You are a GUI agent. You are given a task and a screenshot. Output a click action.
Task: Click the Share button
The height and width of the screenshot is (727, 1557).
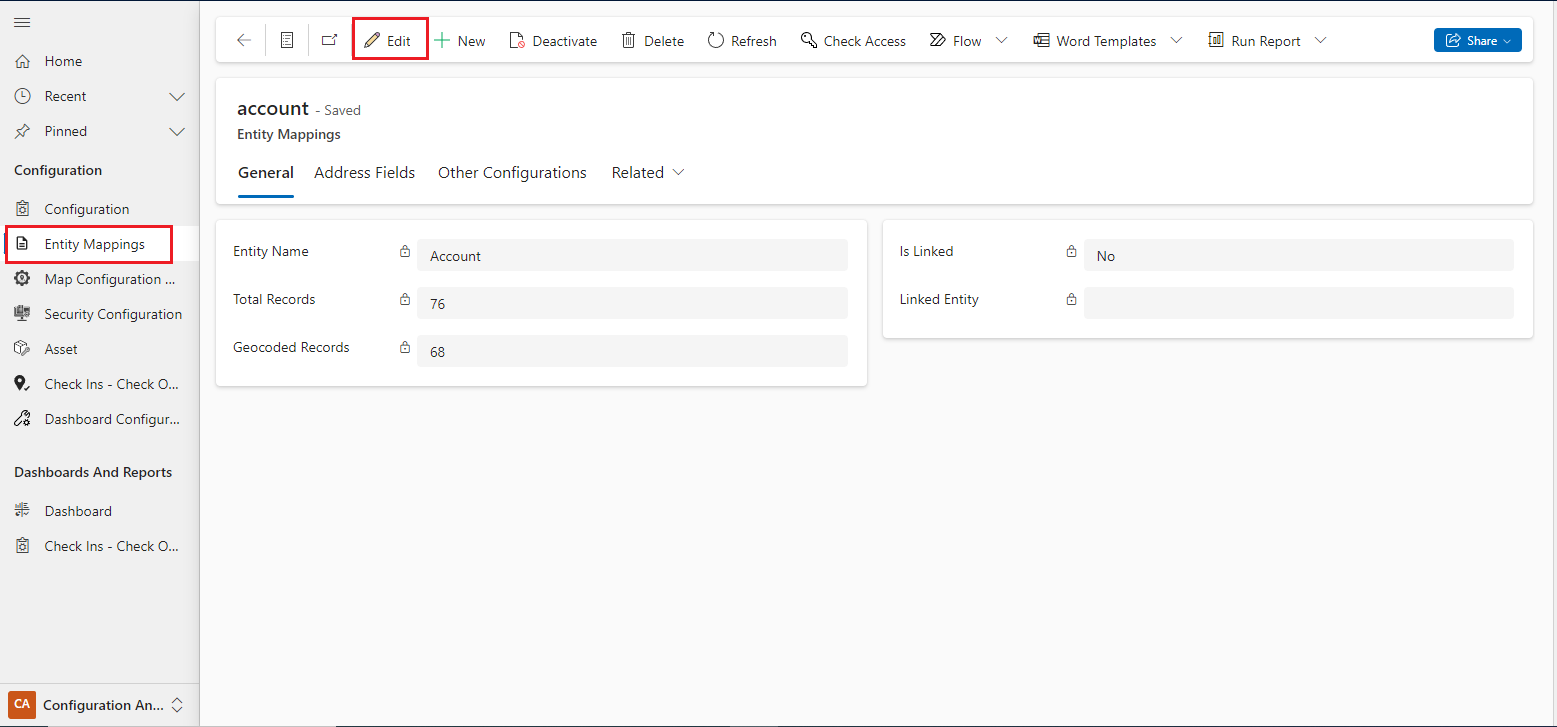pos(1477,41)
